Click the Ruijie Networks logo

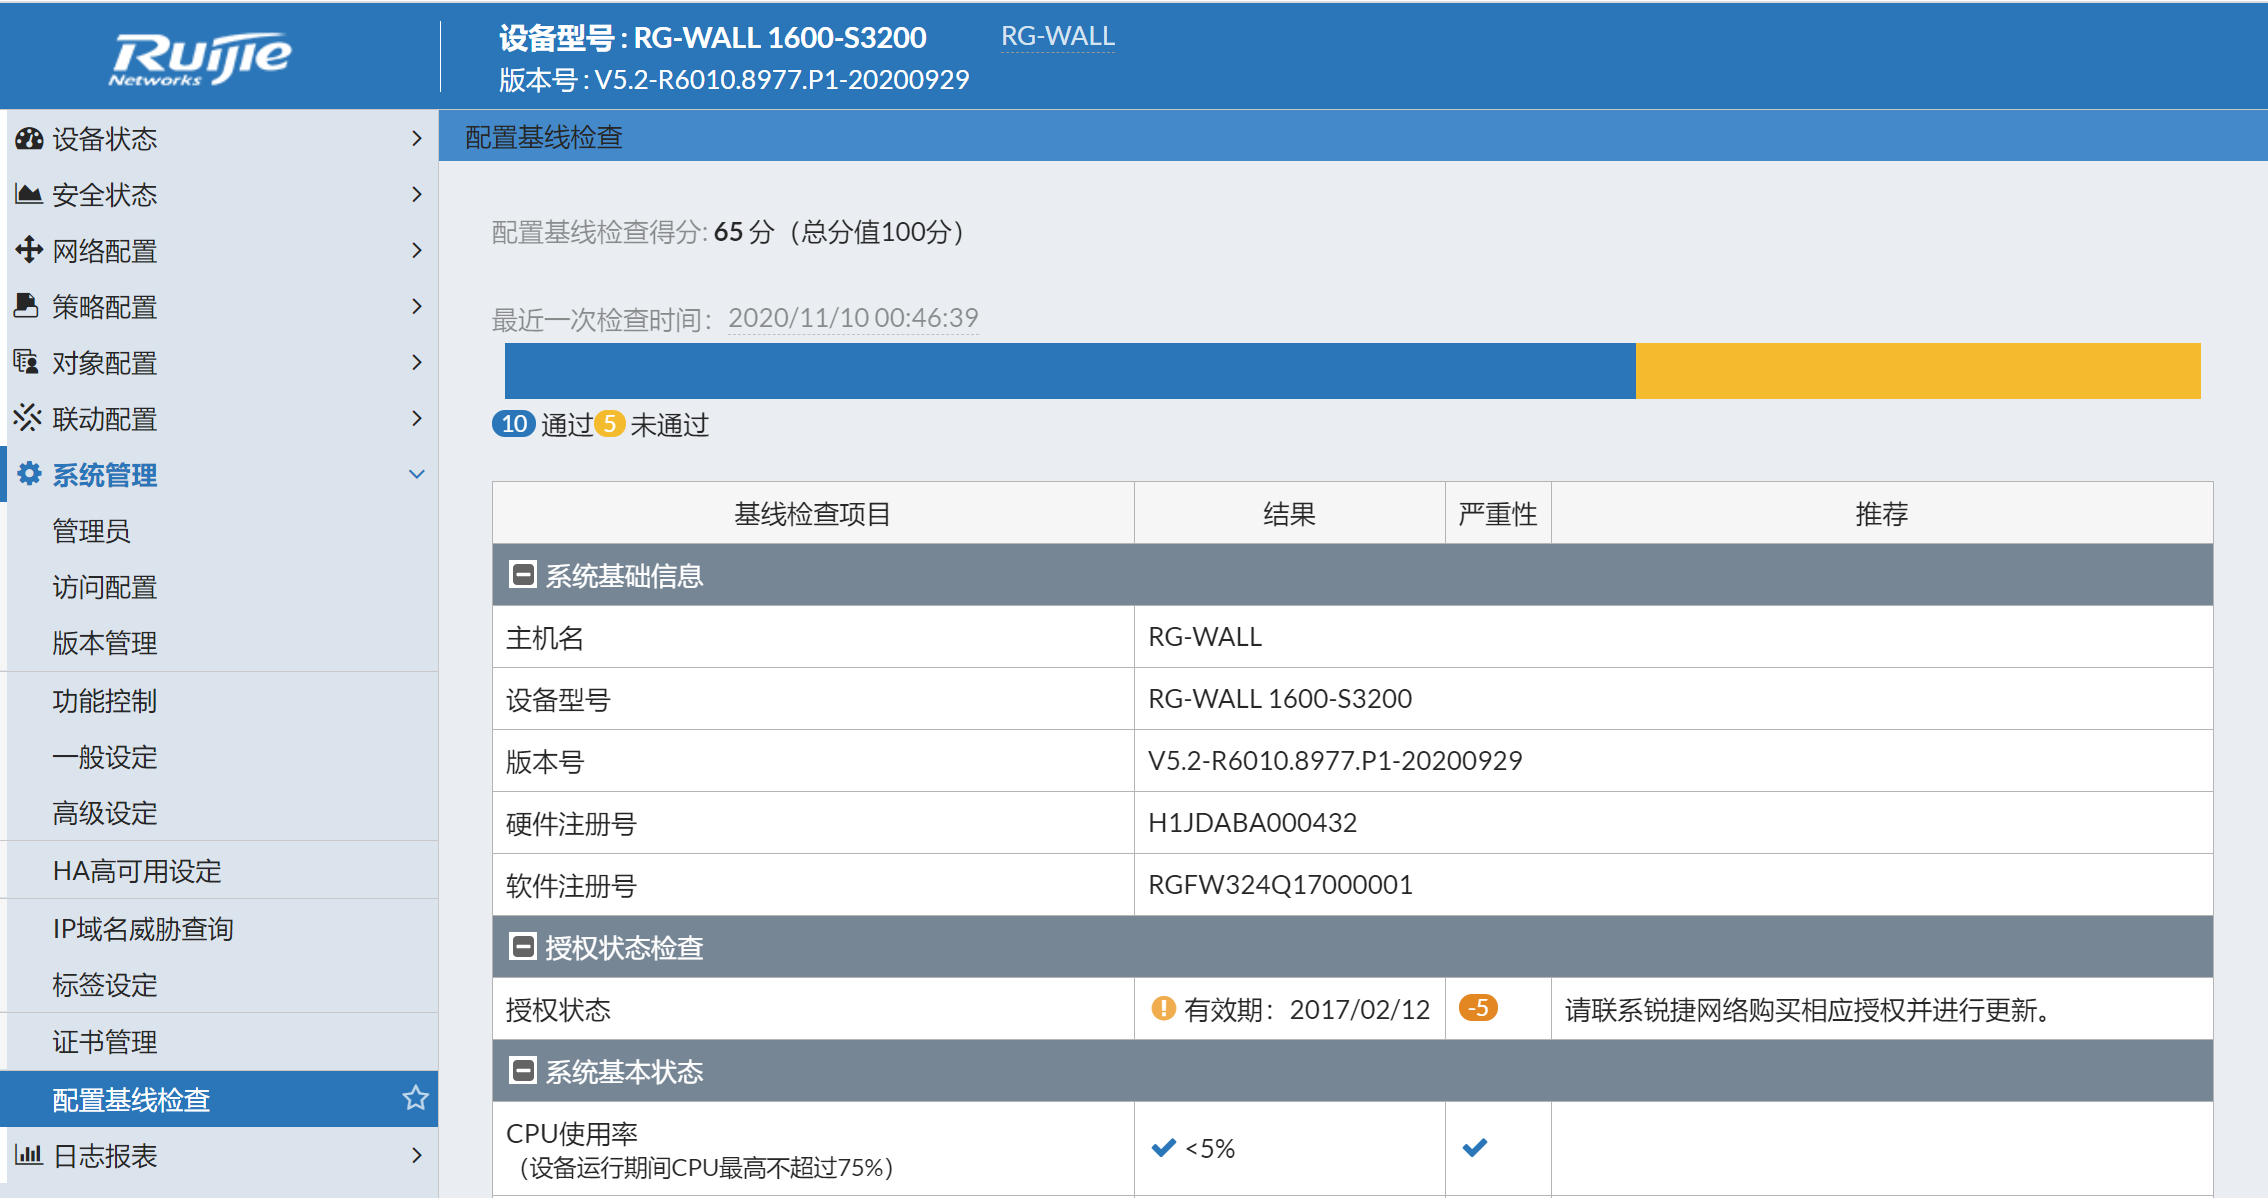pyautogui.click(x=199, y=58)
